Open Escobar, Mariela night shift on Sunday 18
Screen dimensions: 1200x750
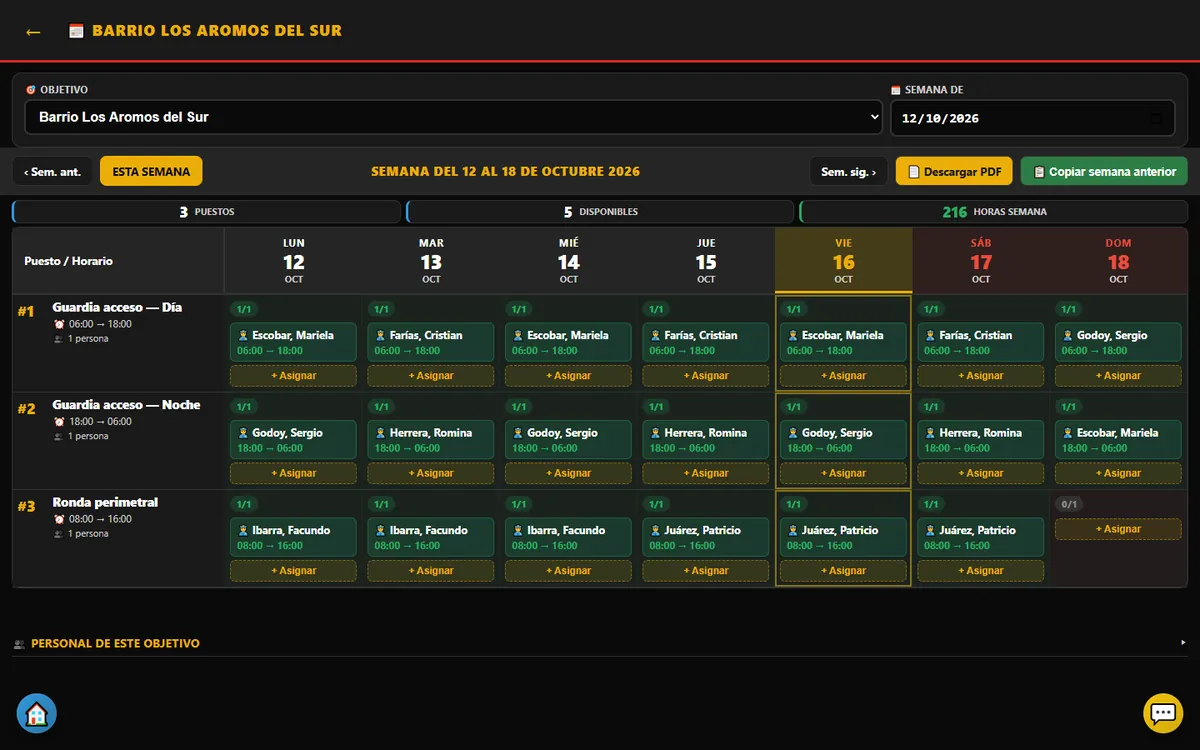[x=1118, y=440]
